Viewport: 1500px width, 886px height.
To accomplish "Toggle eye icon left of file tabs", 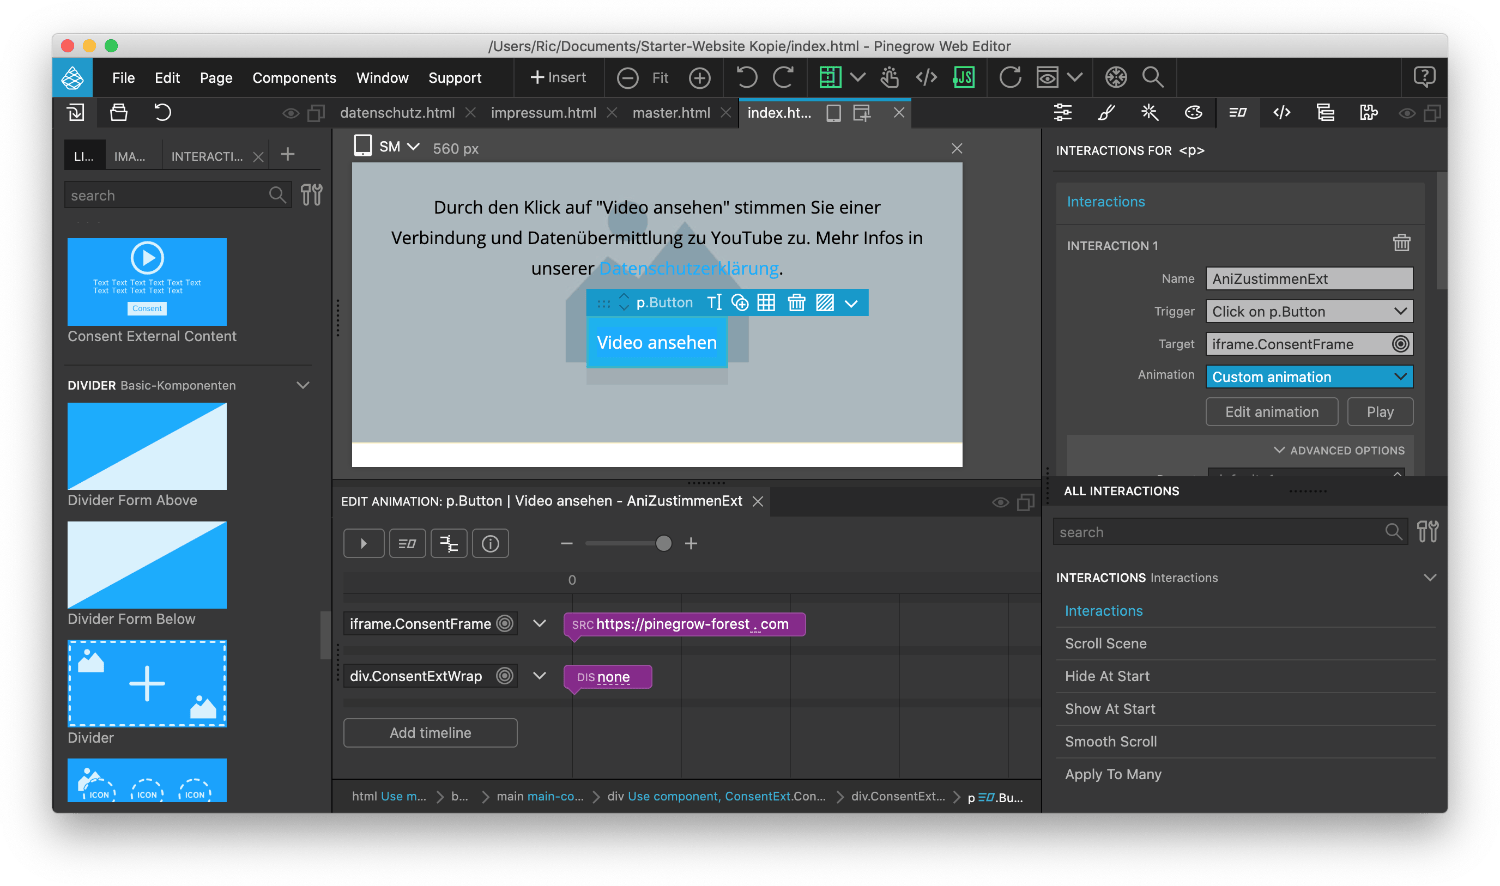I will (291, 114).
